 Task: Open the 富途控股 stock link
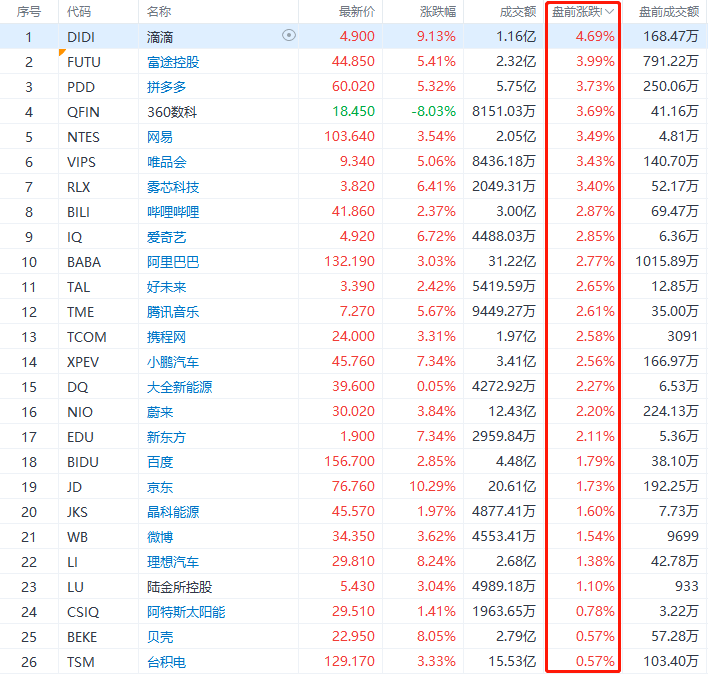[172, 61]
